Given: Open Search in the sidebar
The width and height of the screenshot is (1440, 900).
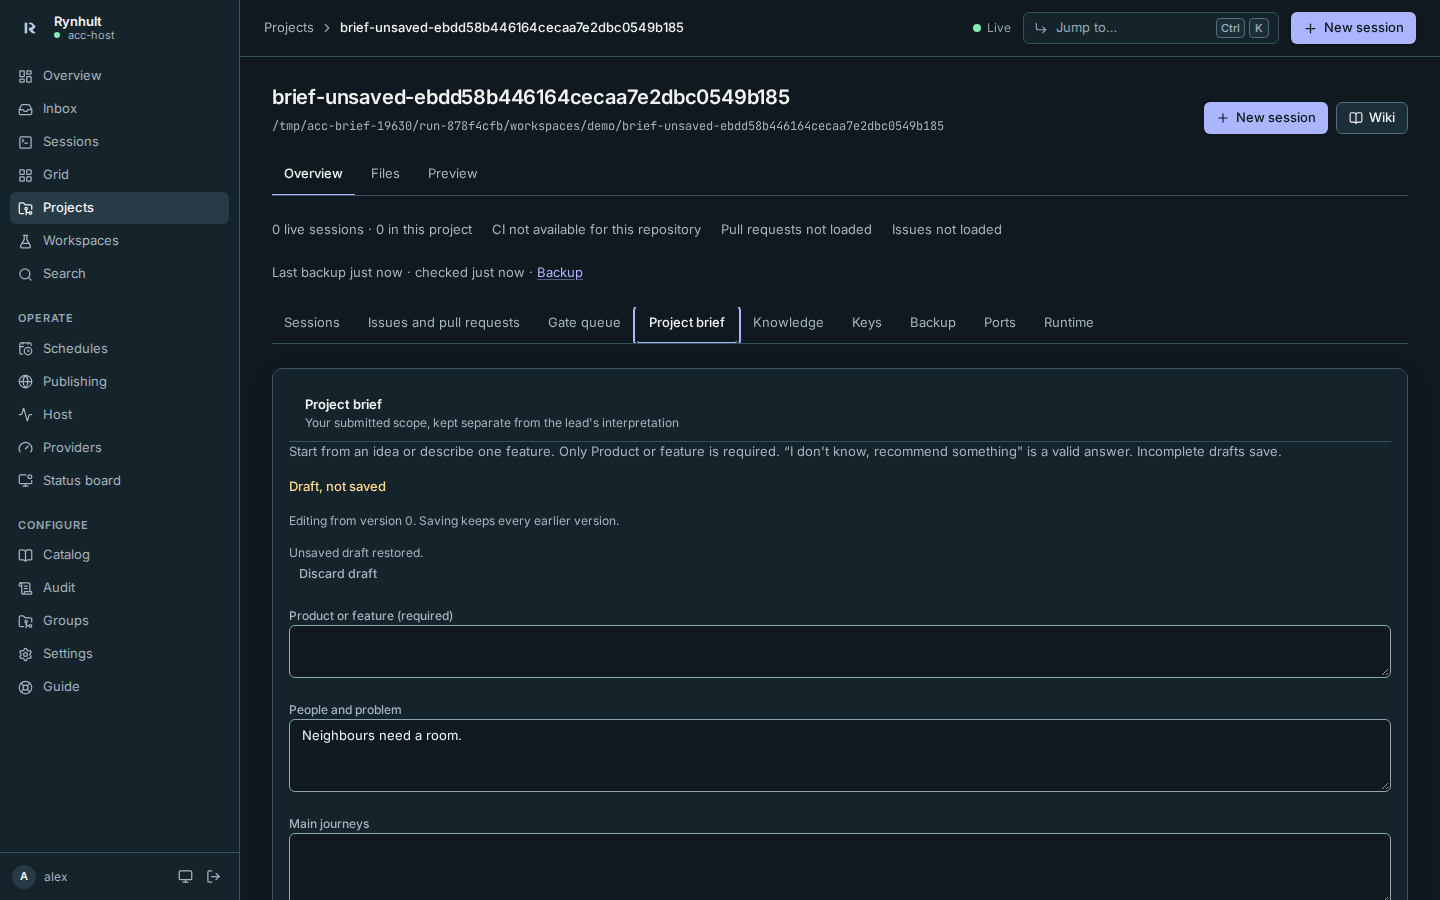Looking at the screenshot, I should point(119,274).
